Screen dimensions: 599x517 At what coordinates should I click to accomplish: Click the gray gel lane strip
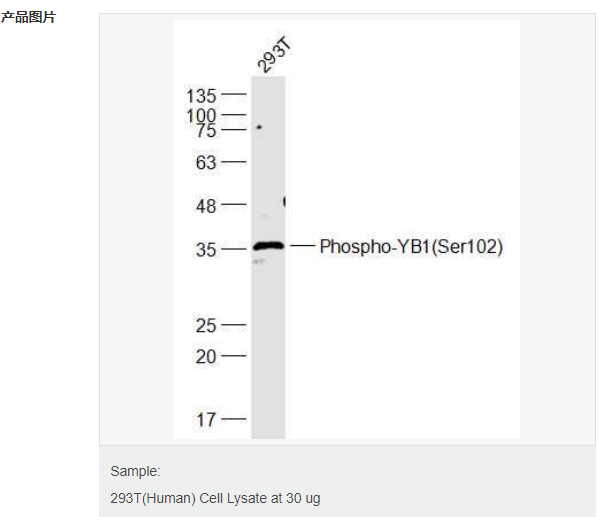tap(268, 257)
